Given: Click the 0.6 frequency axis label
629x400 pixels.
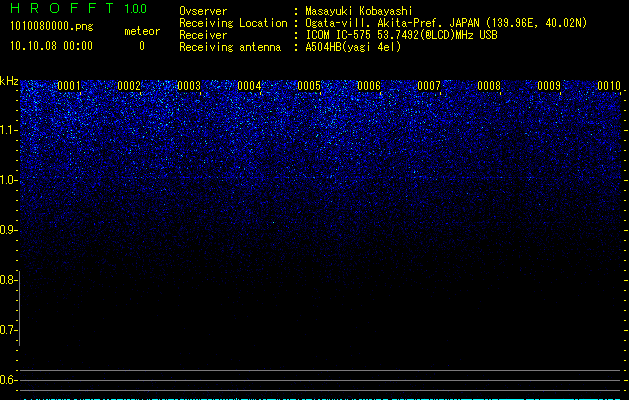Looking at the screenshot, I should 8,380.
